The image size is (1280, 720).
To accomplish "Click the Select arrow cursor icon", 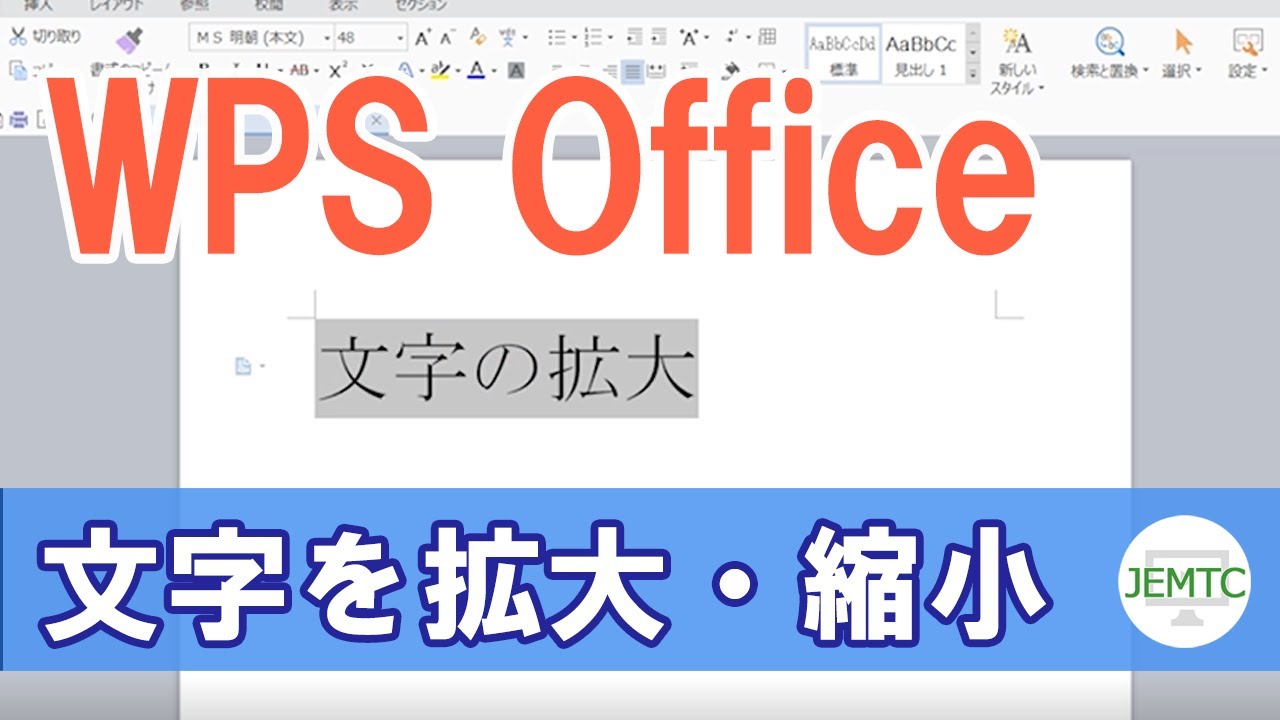I will pos(1184,41).
